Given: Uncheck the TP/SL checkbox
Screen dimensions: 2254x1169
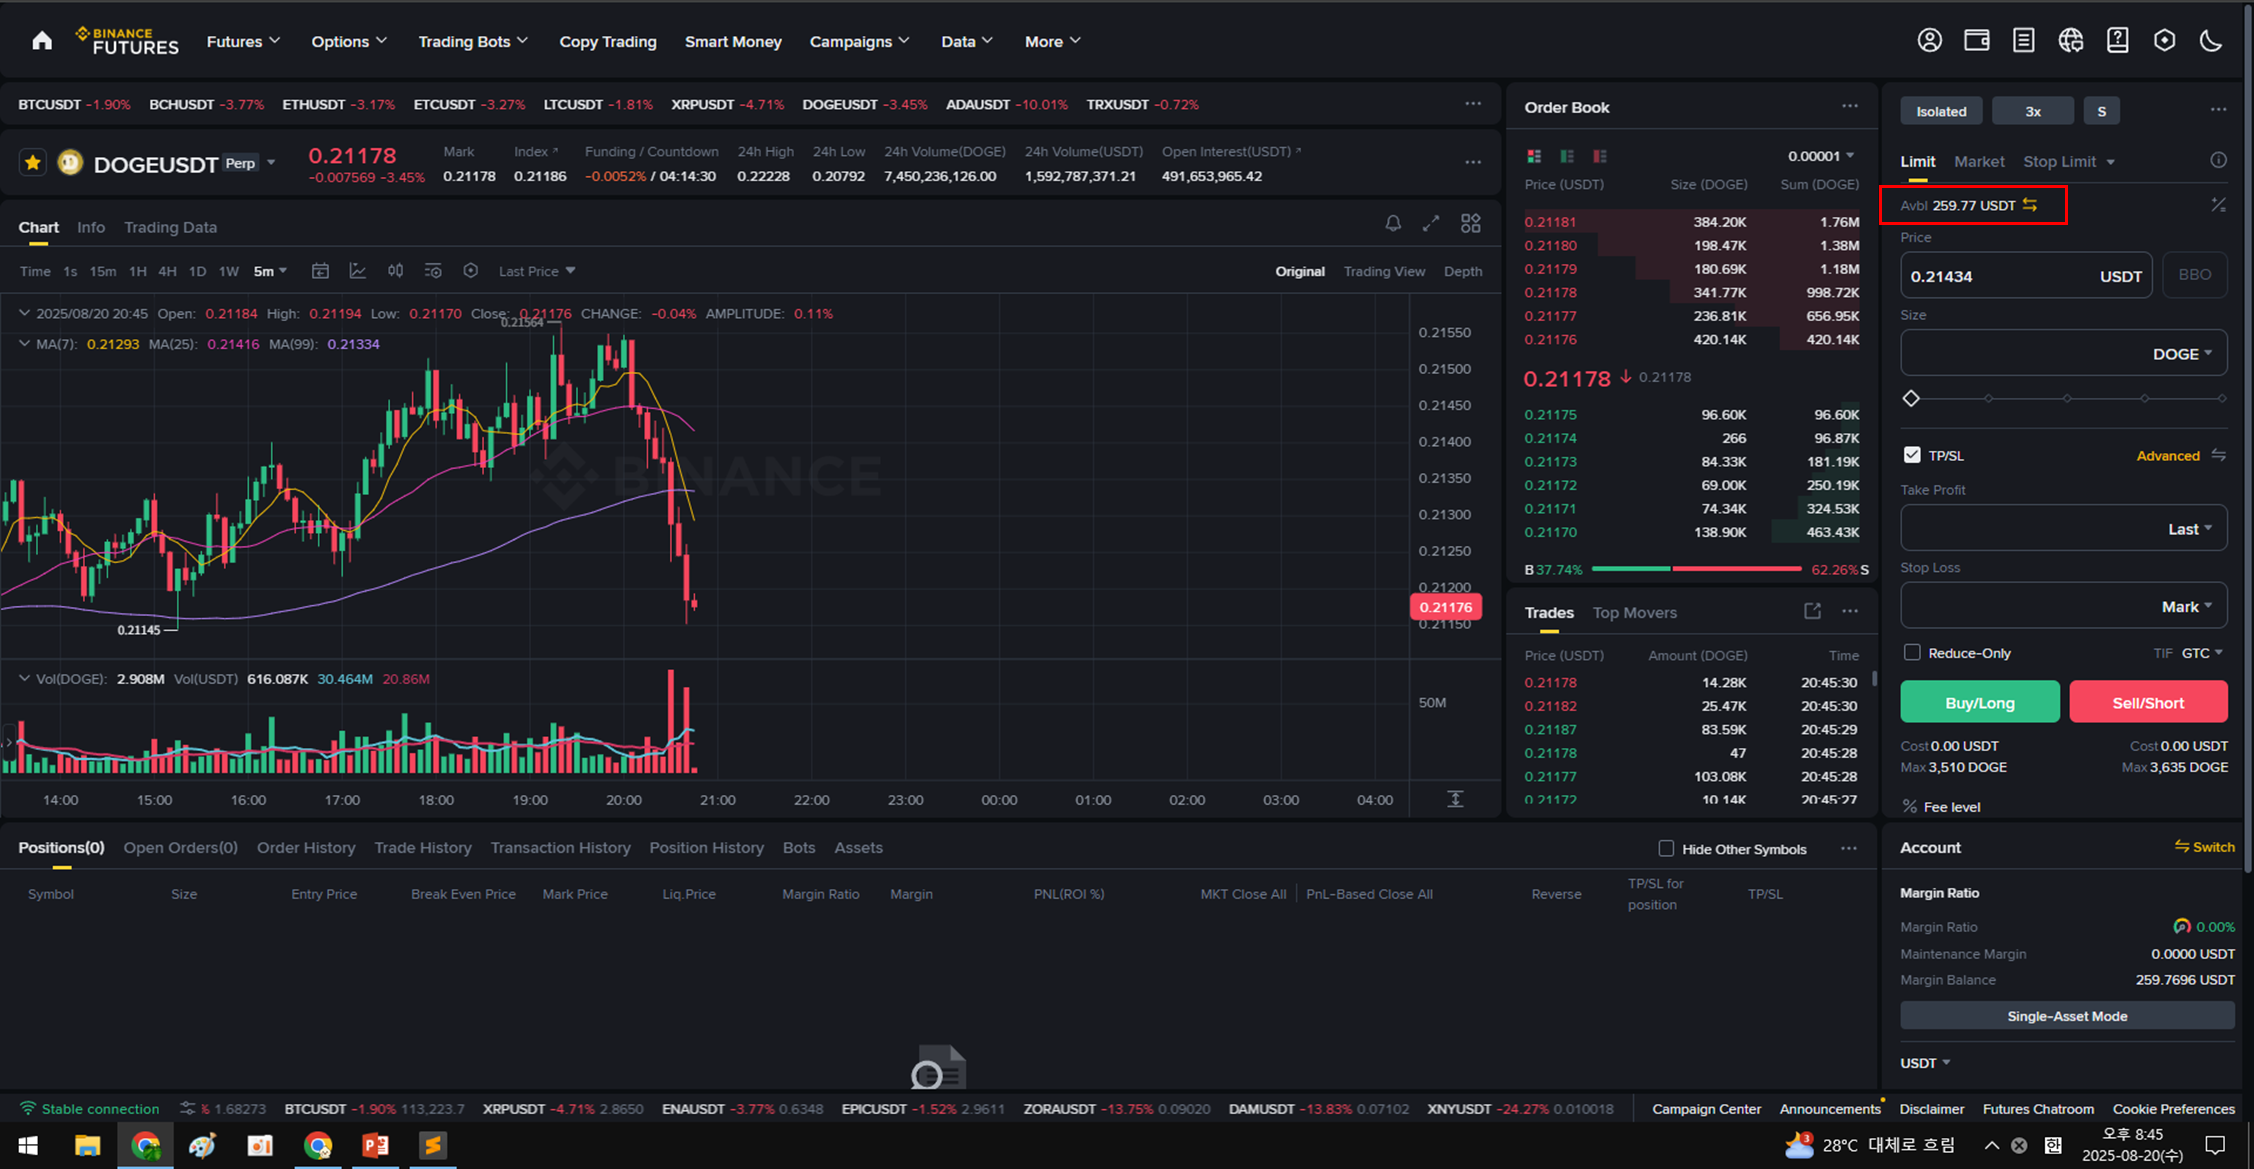Looking at the screenshot, I should click(1912, 455).
